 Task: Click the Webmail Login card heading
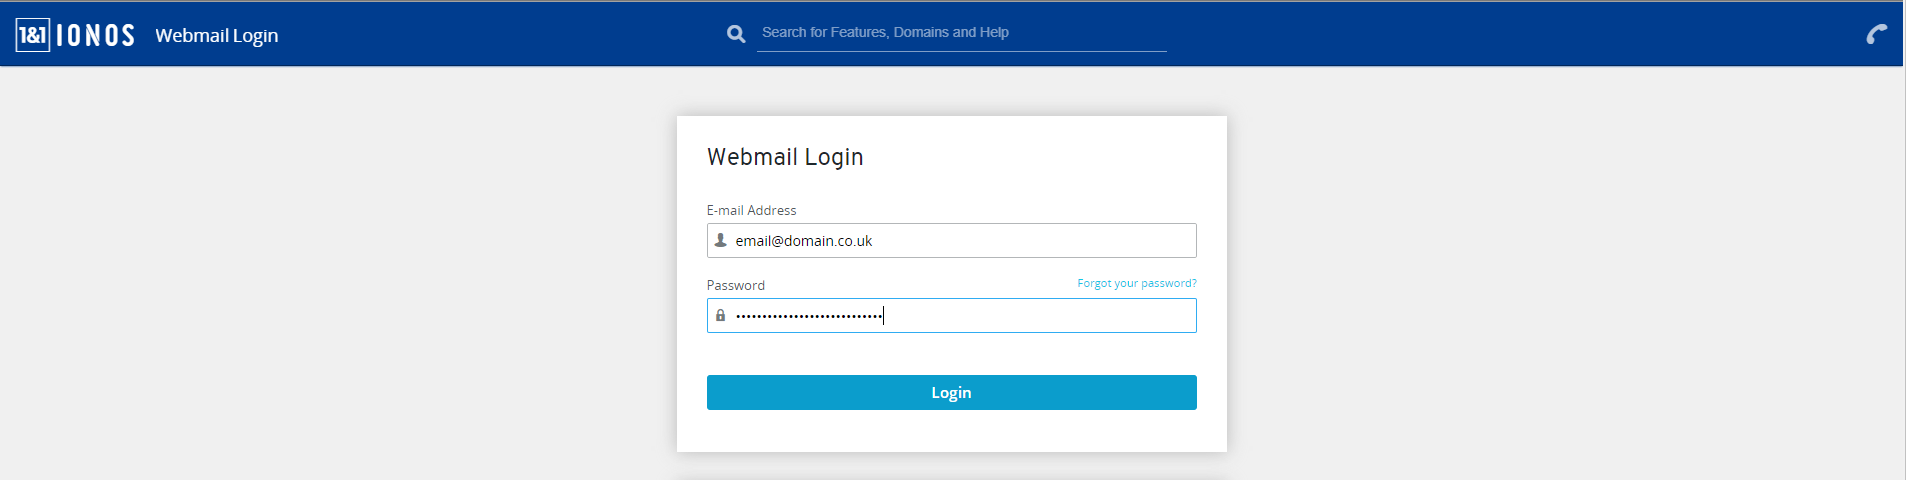(785, 157)
